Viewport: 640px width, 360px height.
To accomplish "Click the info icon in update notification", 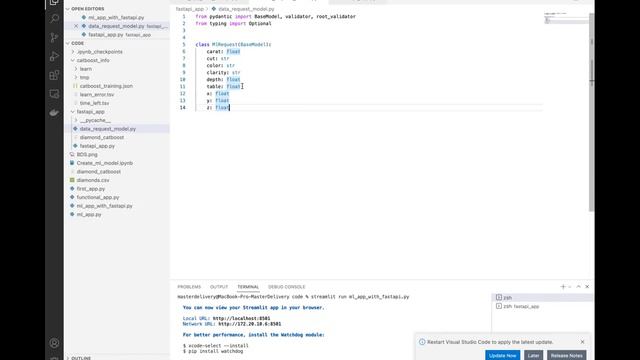I will tap(422, 342).
